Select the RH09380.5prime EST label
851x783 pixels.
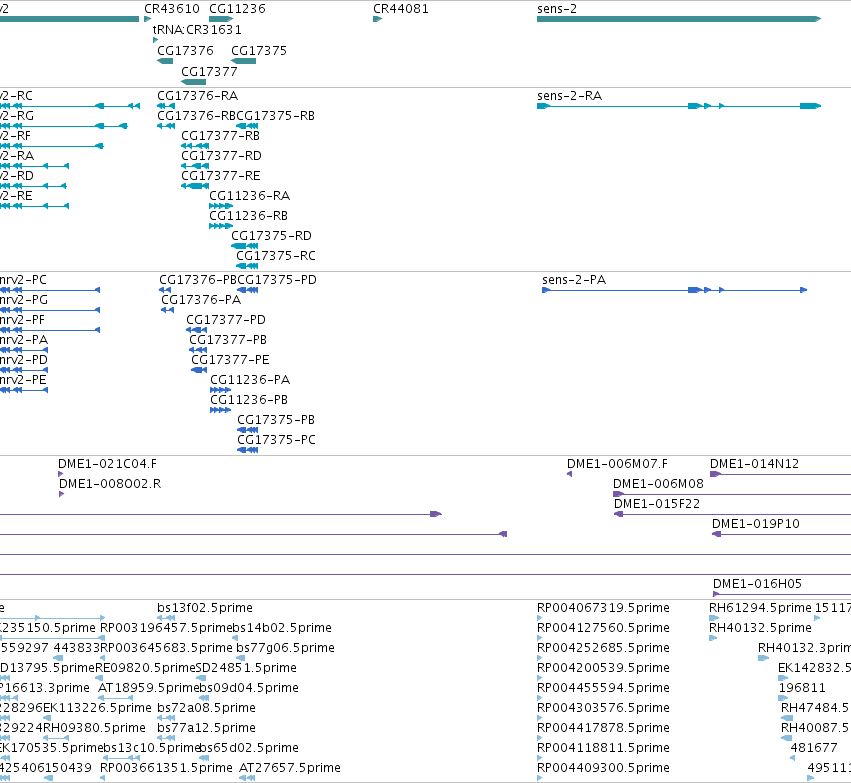point(94,727)
